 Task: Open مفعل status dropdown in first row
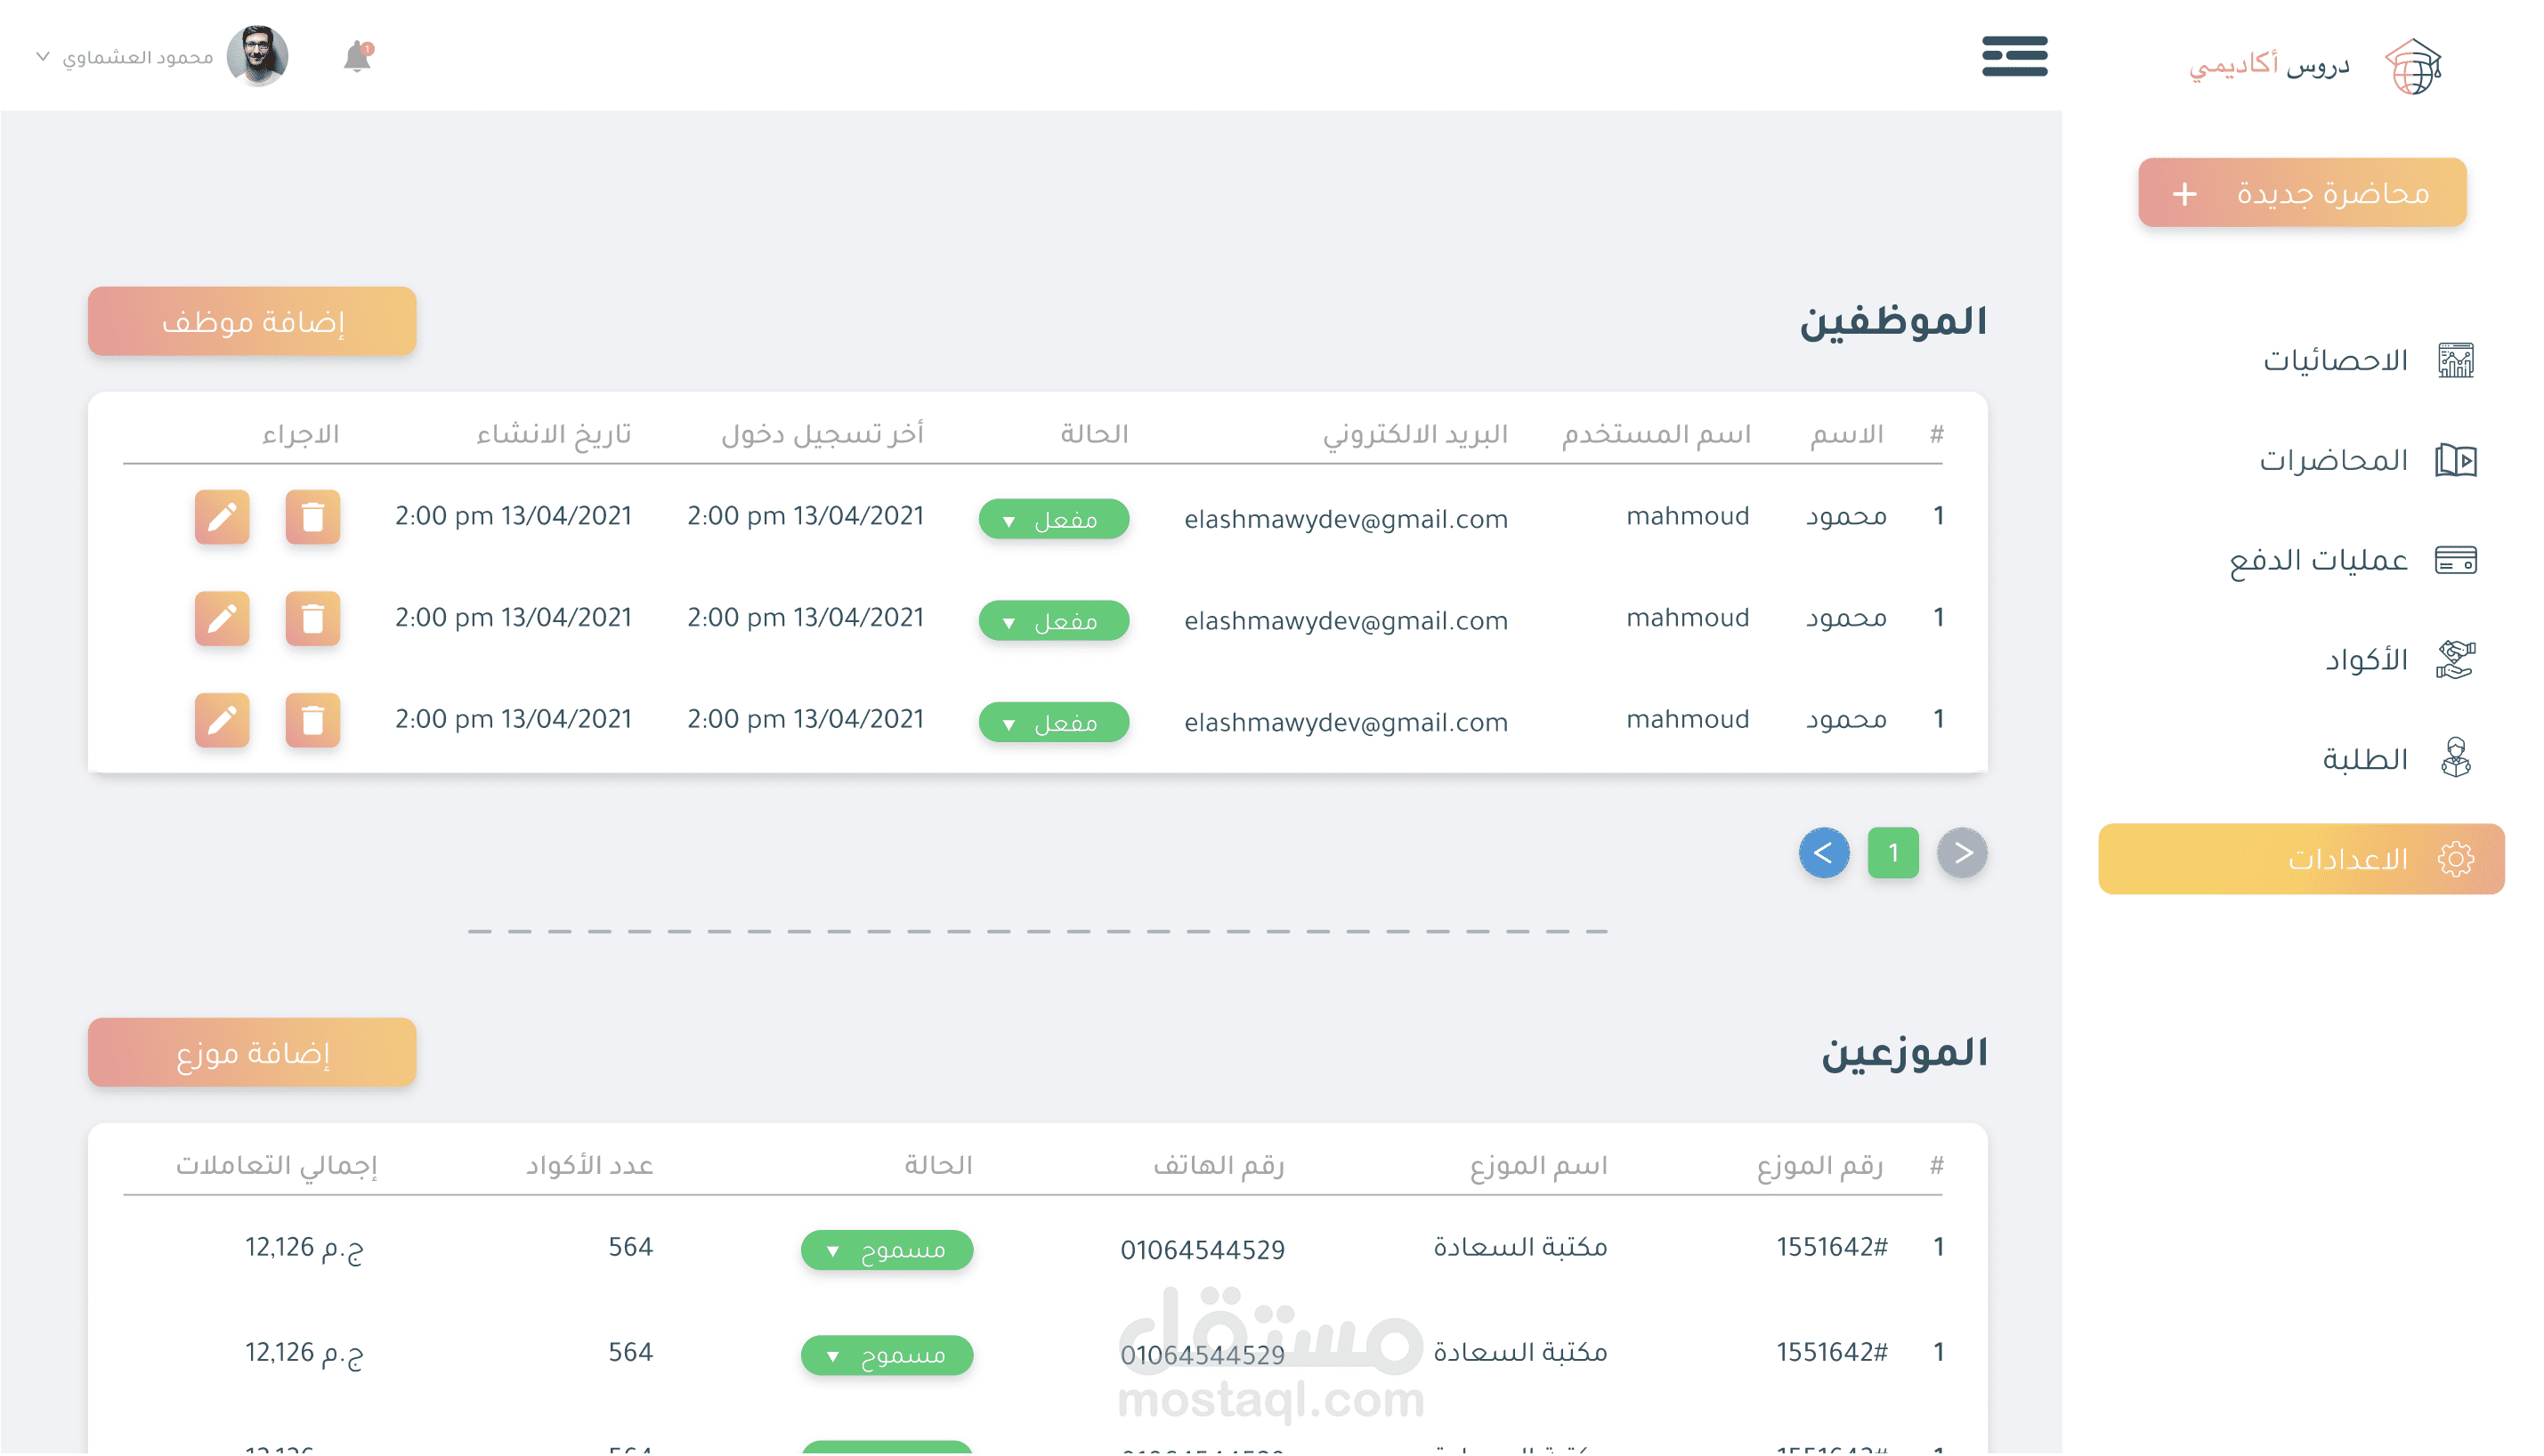click(1053, 520)
